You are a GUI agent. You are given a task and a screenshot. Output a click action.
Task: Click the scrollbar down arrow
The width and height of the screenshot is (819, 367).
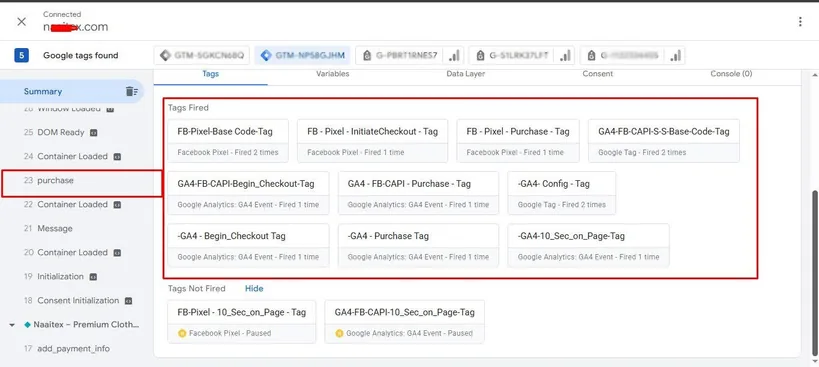815,360
